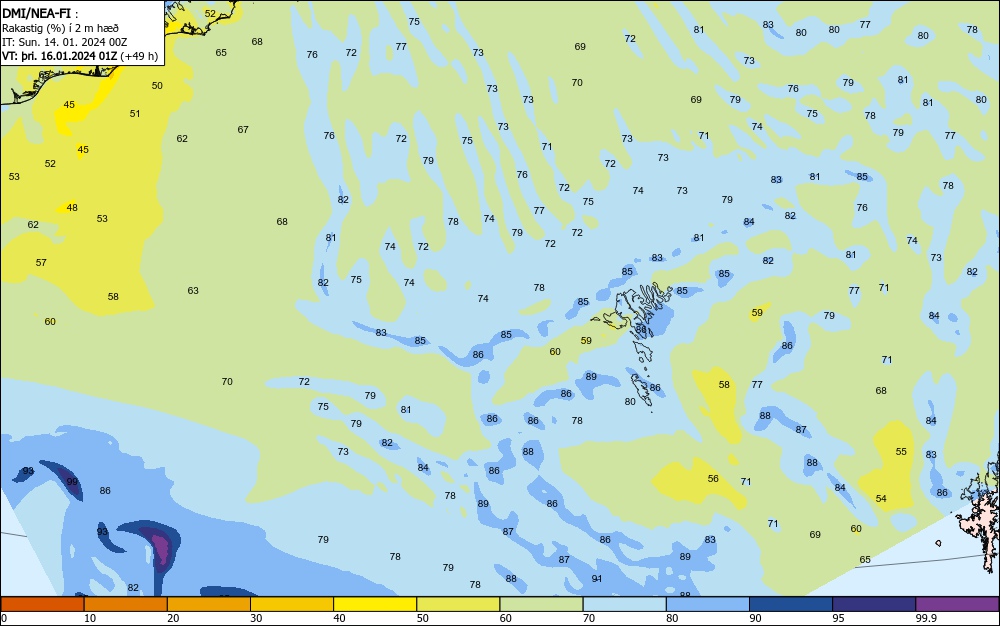Click the bright yellow 40–50 legend swatch
Viewport: 1000px width, 626px height.
point(375,604)
